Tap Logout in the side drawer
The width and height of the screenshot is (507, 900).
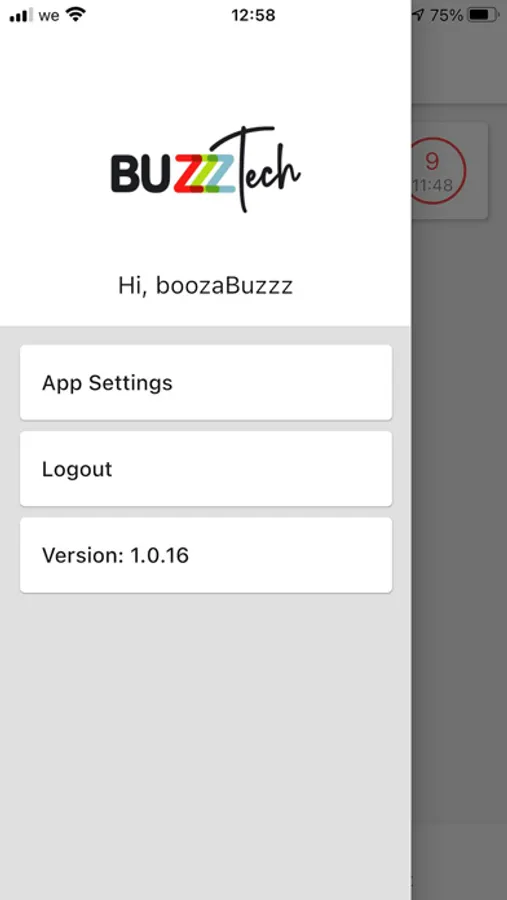(206, 469)
